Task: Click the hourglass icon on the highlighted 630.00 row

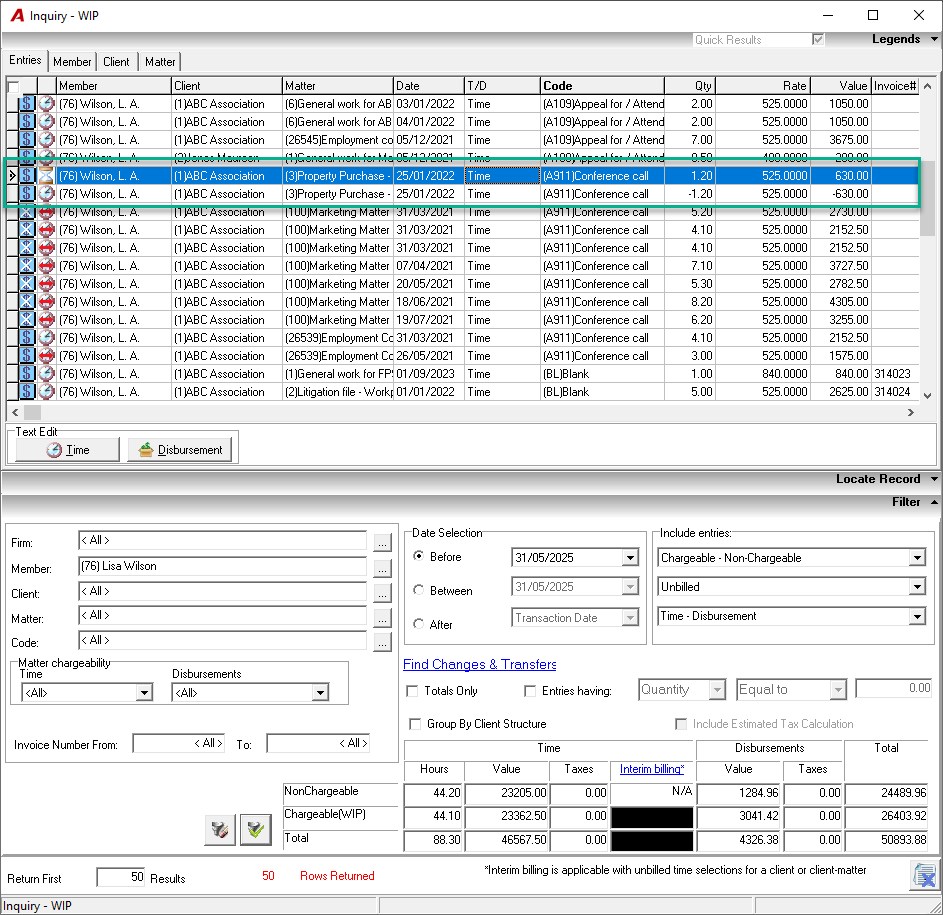Action: 46,176
